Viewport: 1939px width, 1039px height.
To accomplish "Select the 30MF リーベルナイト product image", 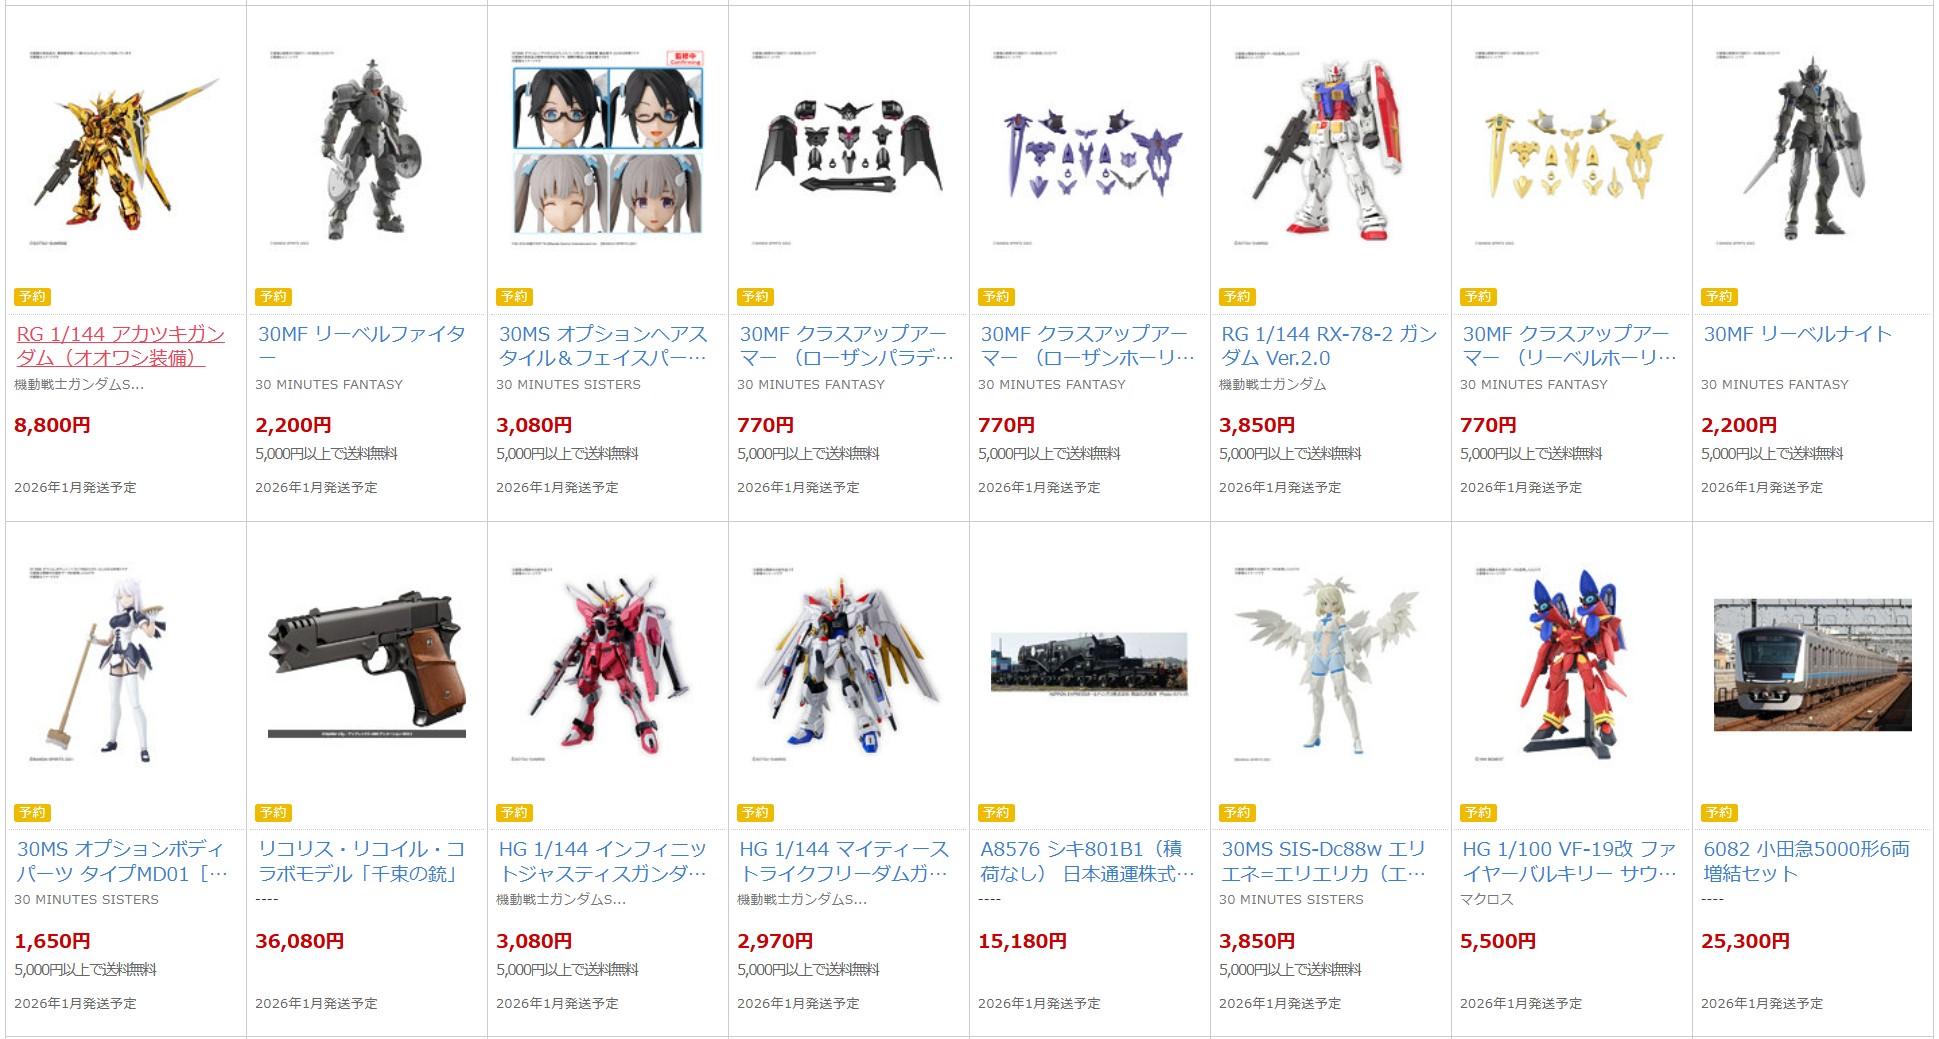I will (x=1812, y=150).
